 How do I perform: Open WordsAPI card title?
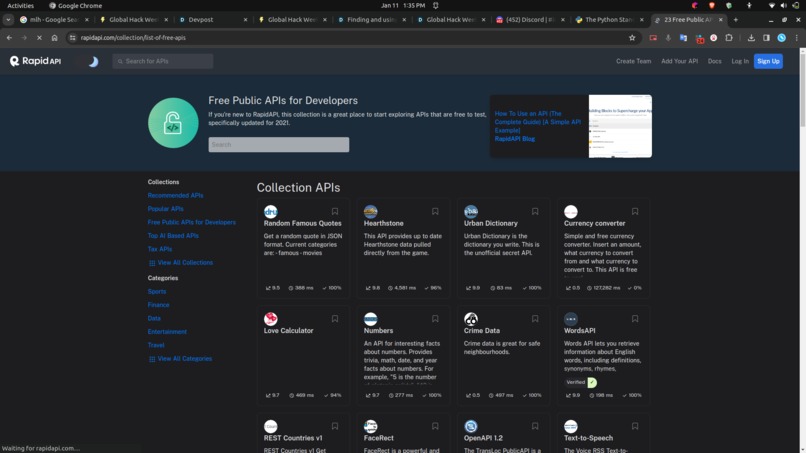[x=579, y=331]
